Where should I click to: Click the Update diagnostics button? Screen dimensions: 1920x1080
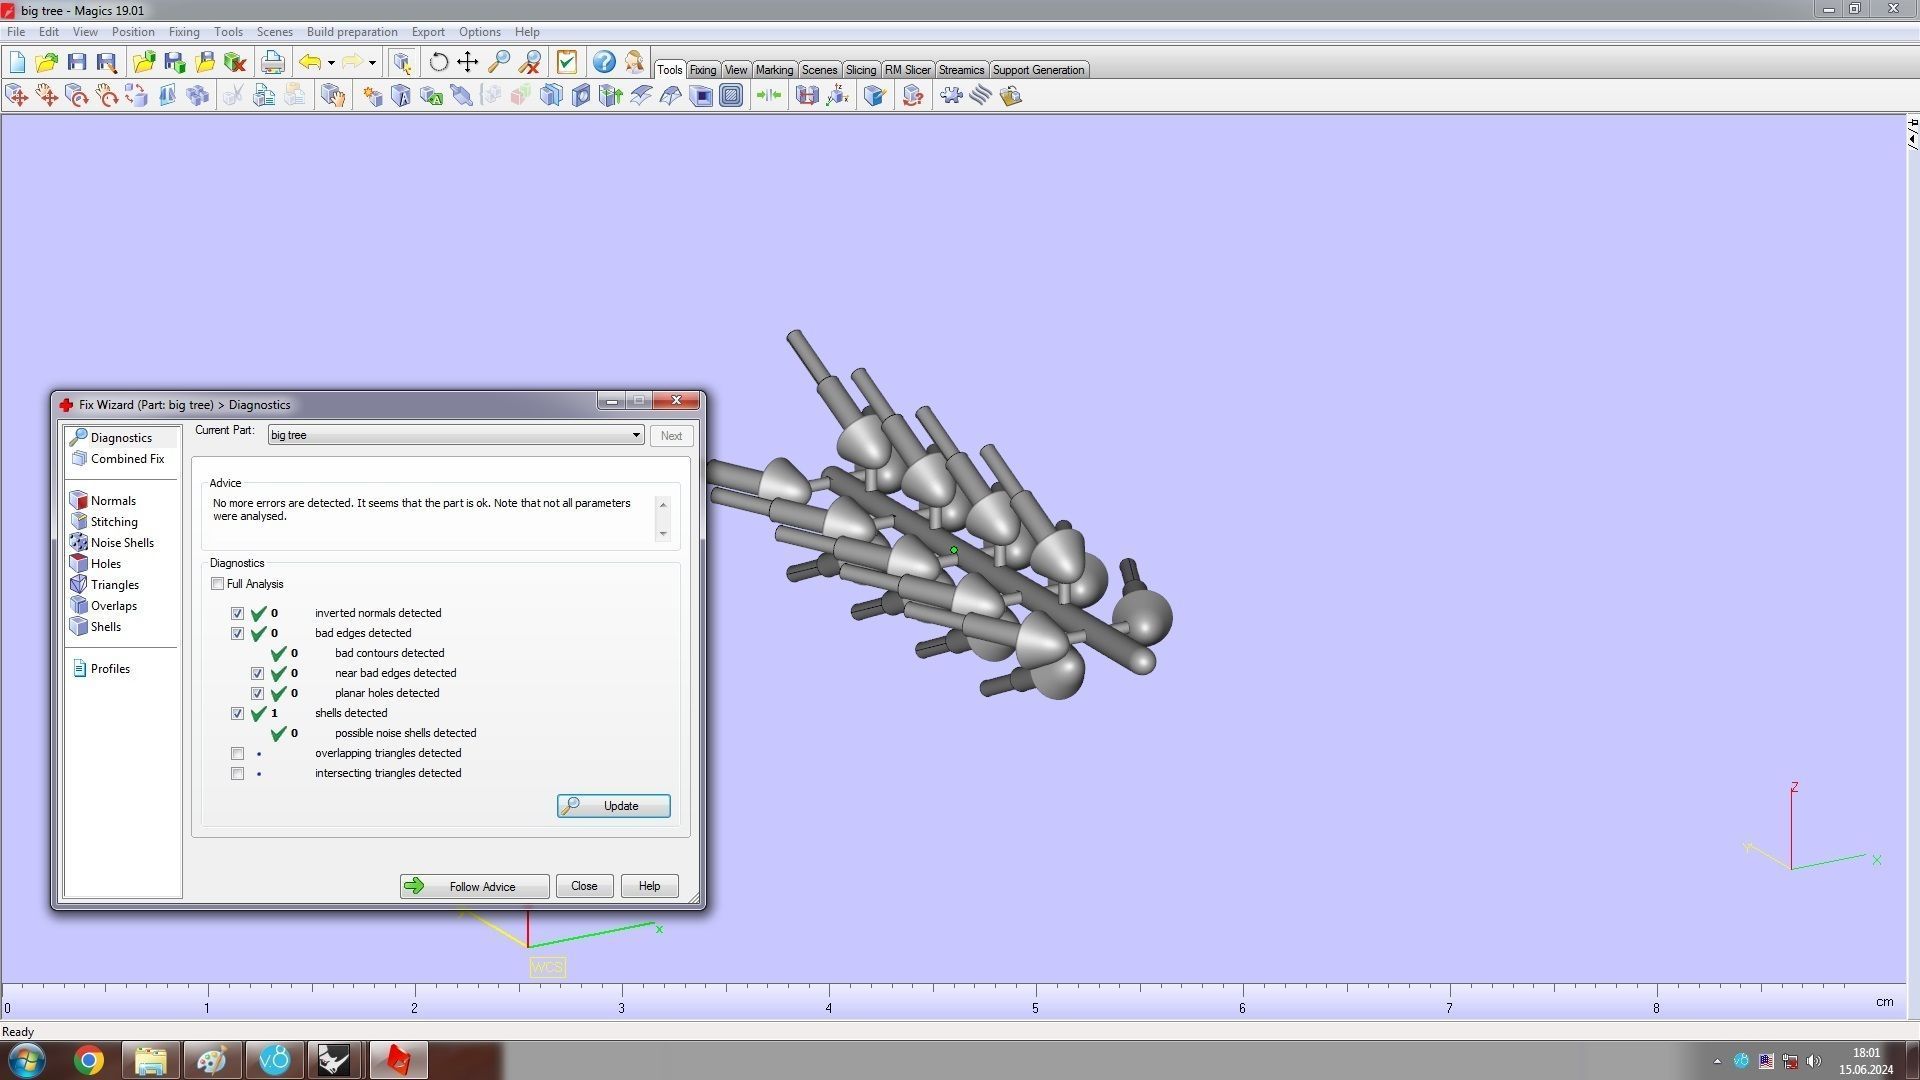coord(613,806)
